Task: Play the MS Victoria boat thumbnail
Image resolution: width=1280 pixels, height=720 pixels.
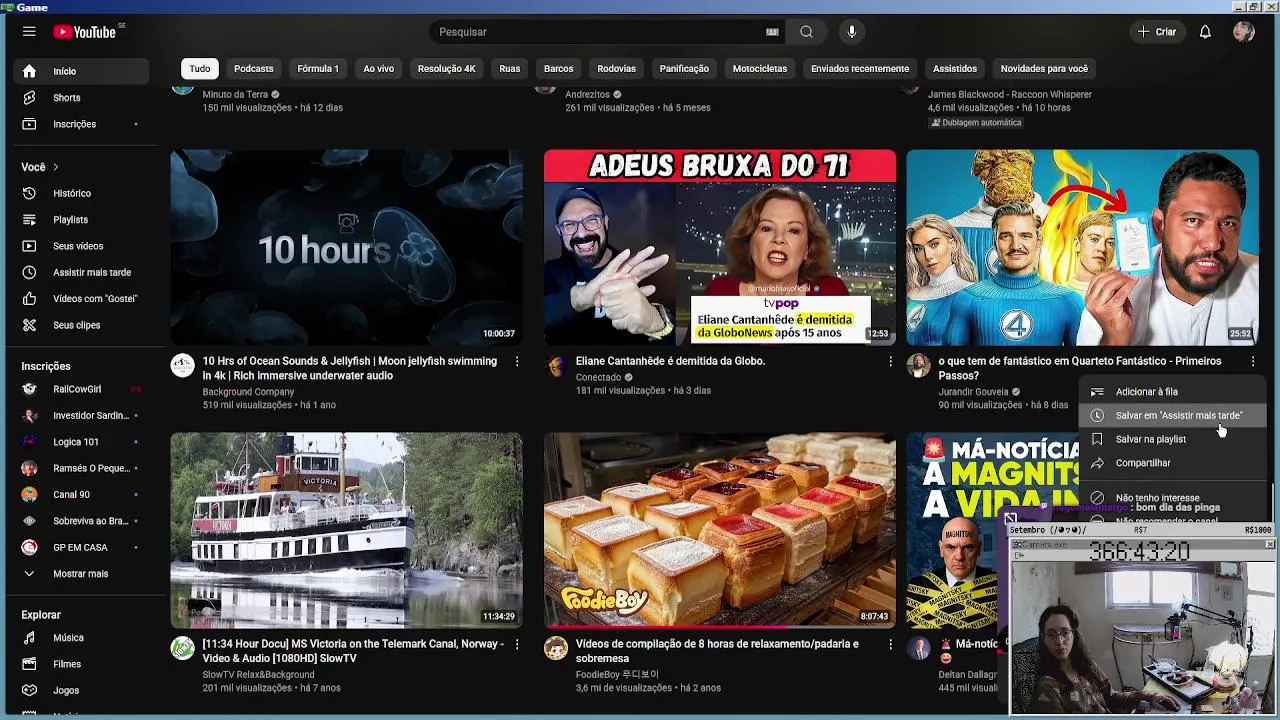Action: (346, 530)
